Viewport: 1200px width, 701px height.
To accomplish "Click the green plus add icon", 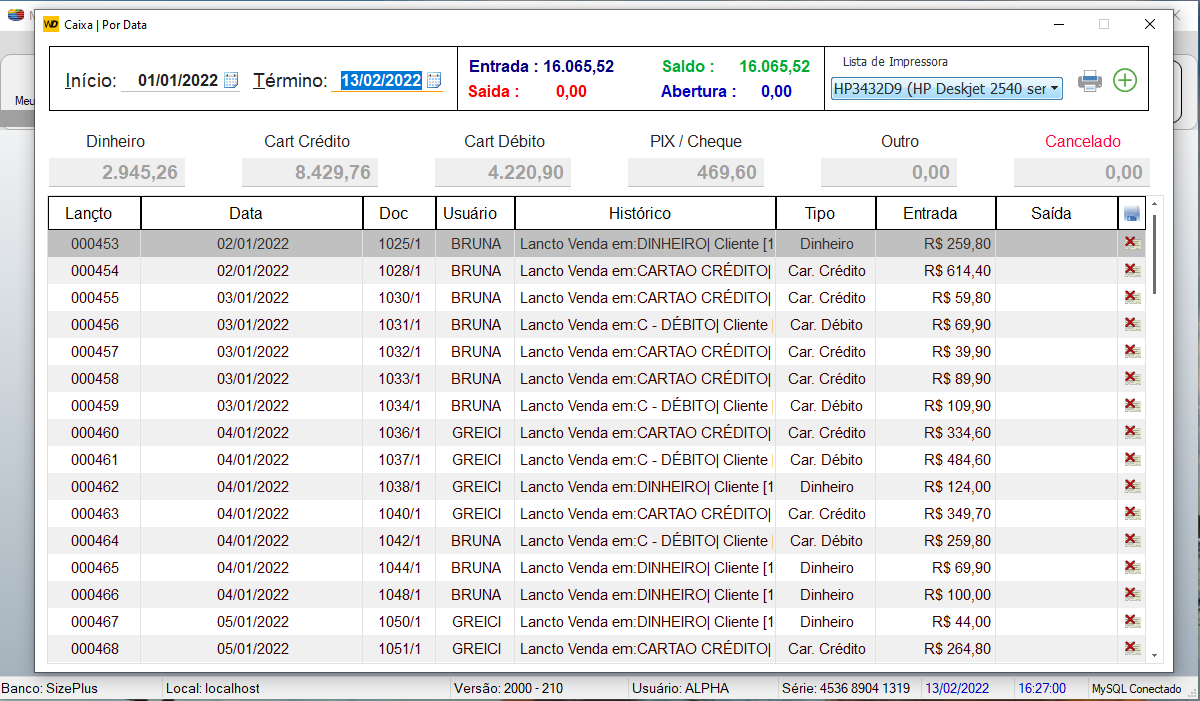I will [1125, 80].
